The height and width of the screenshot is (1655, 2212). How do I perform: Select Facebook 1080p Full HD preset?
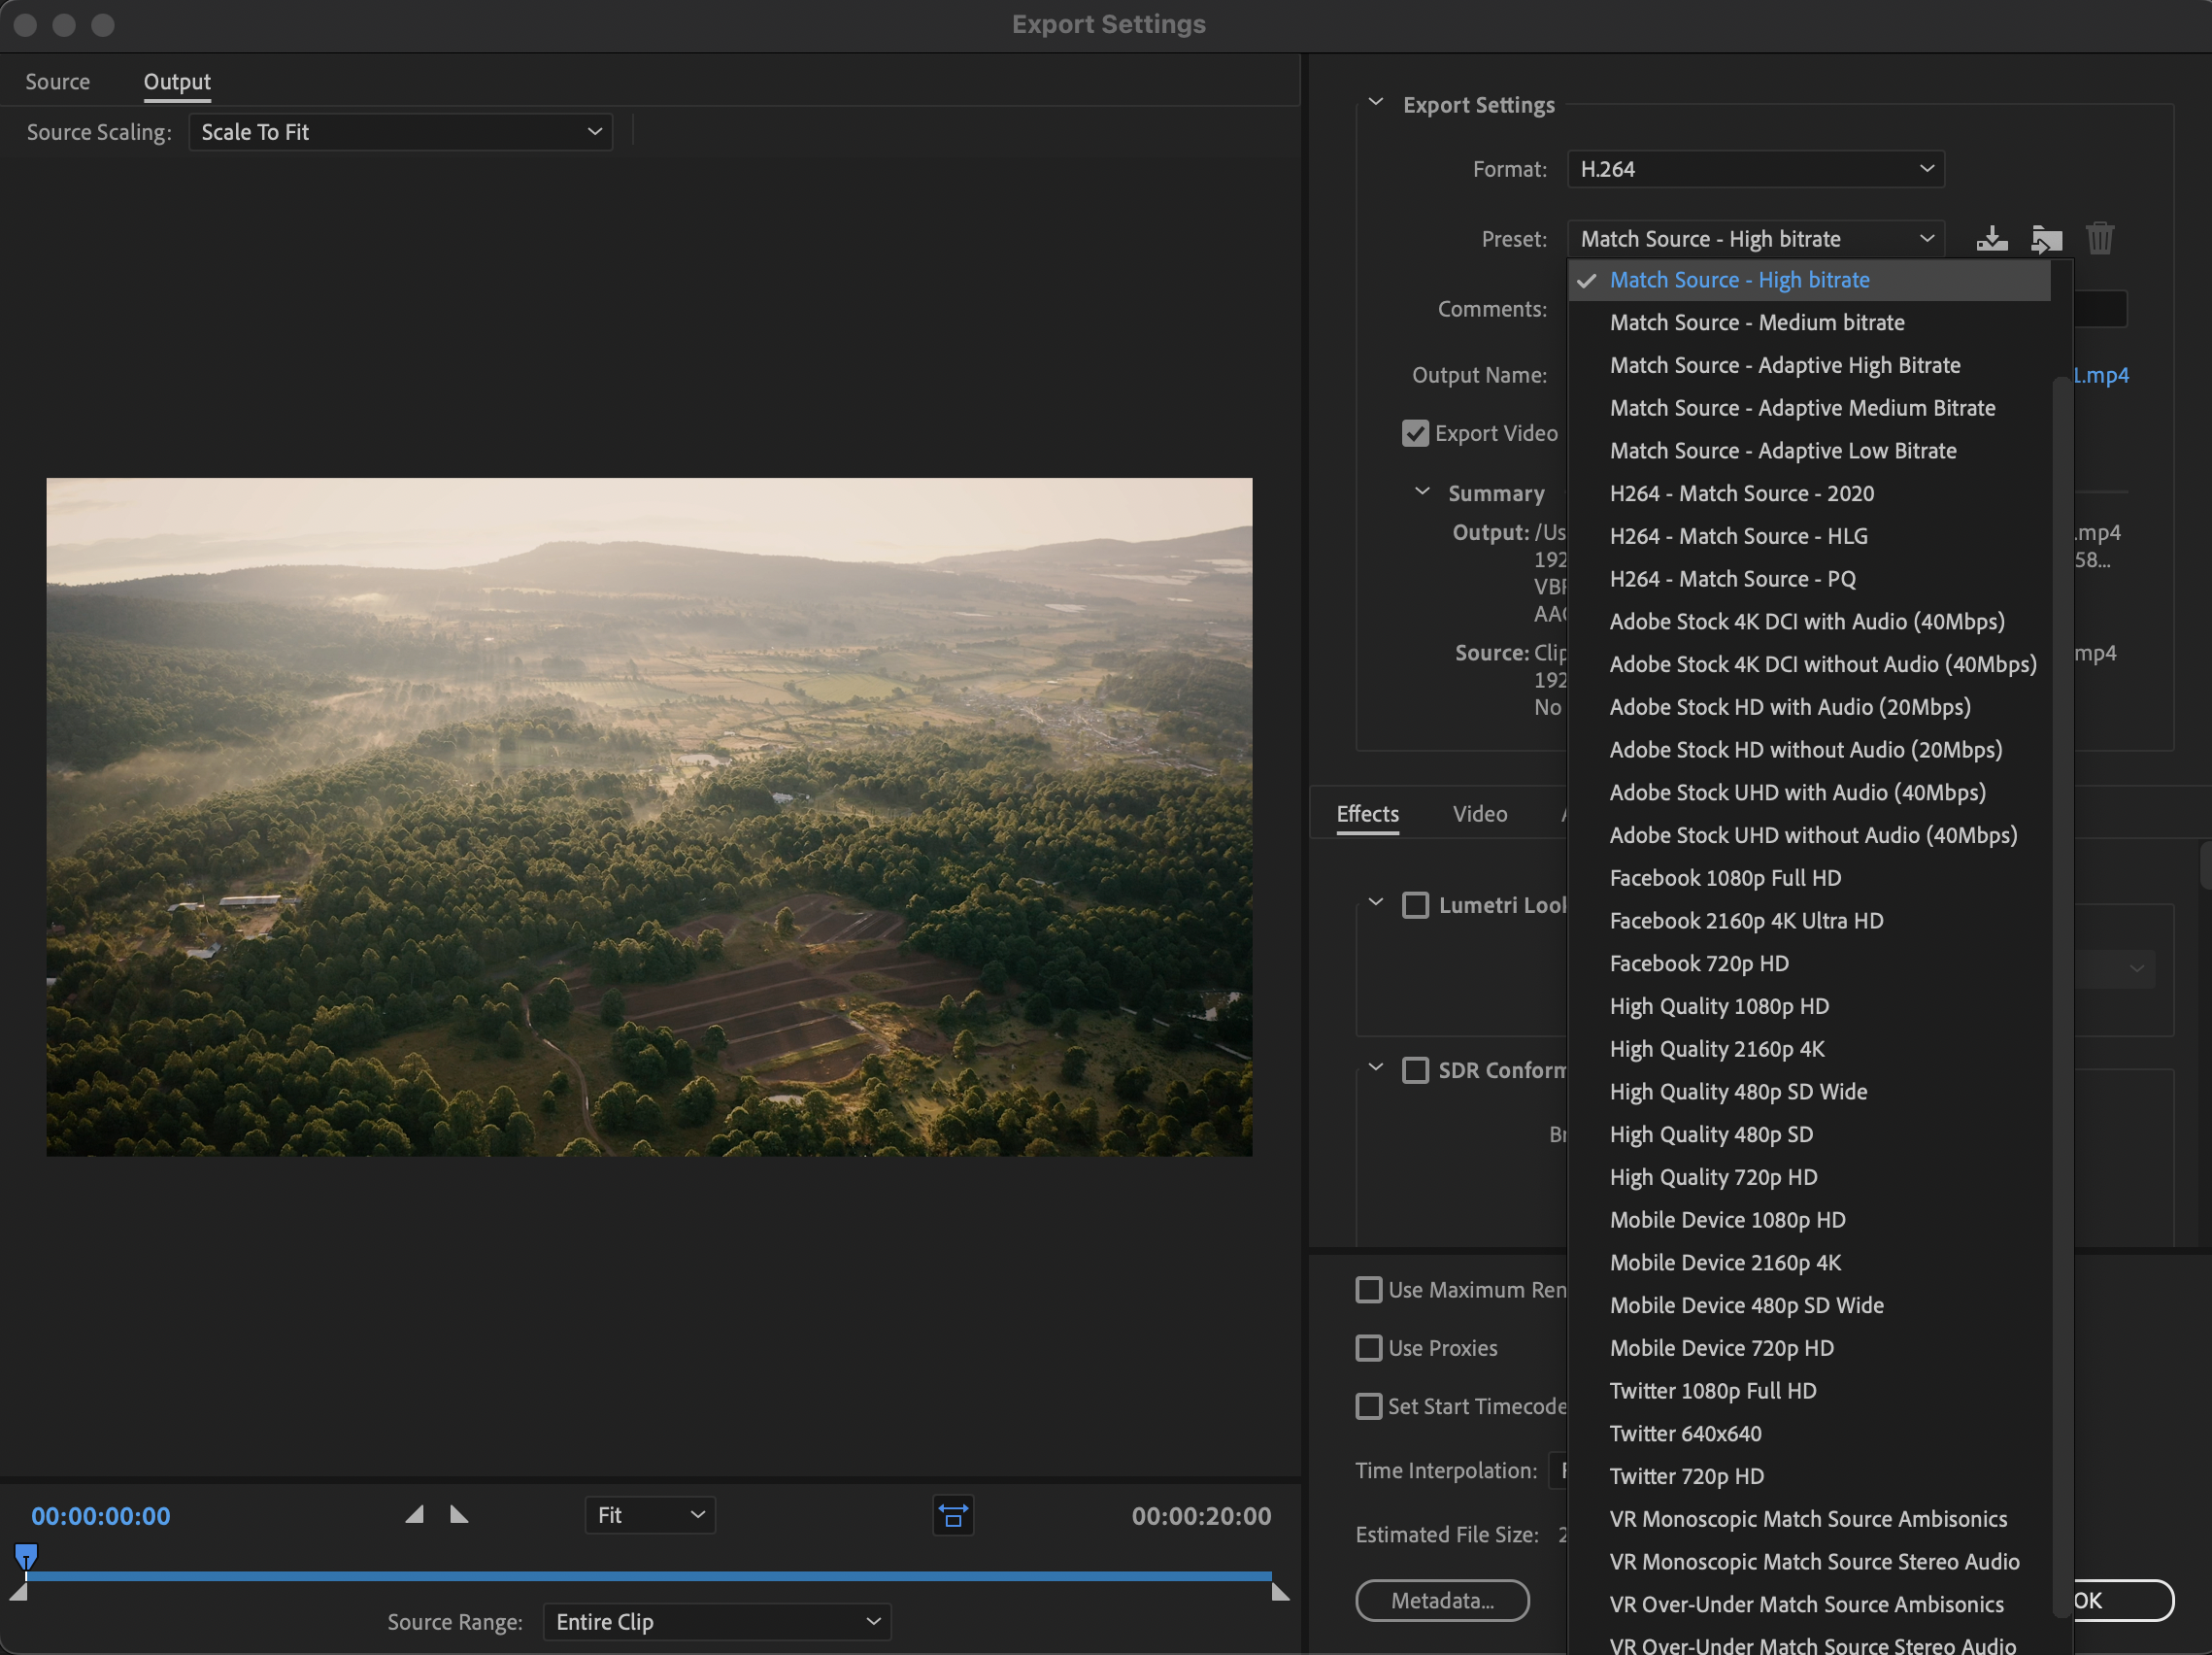tap(1724, 877)
